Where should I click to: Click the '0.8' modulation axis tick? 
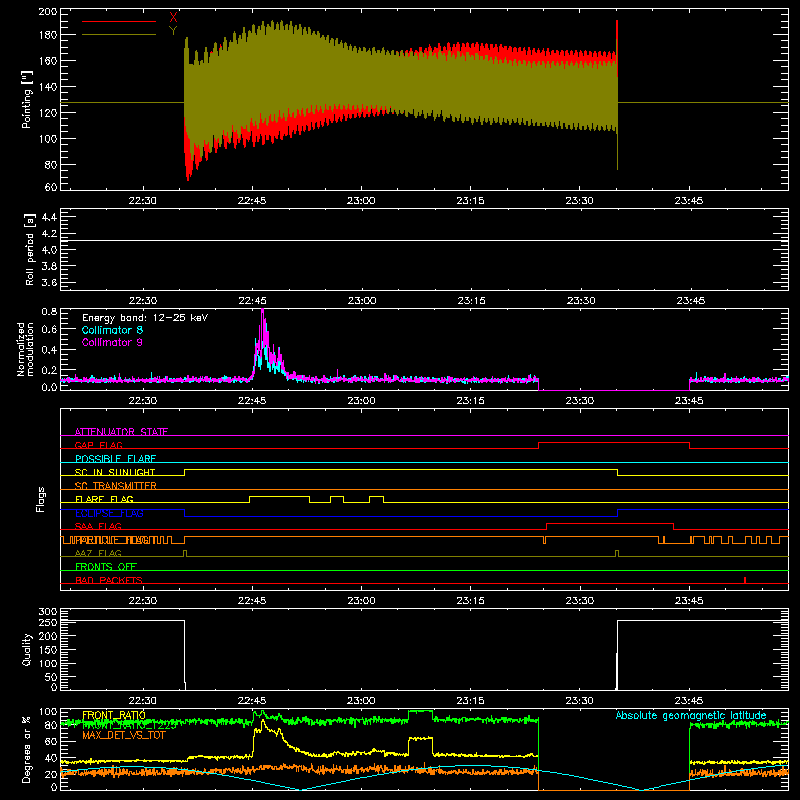click(49, 312)
